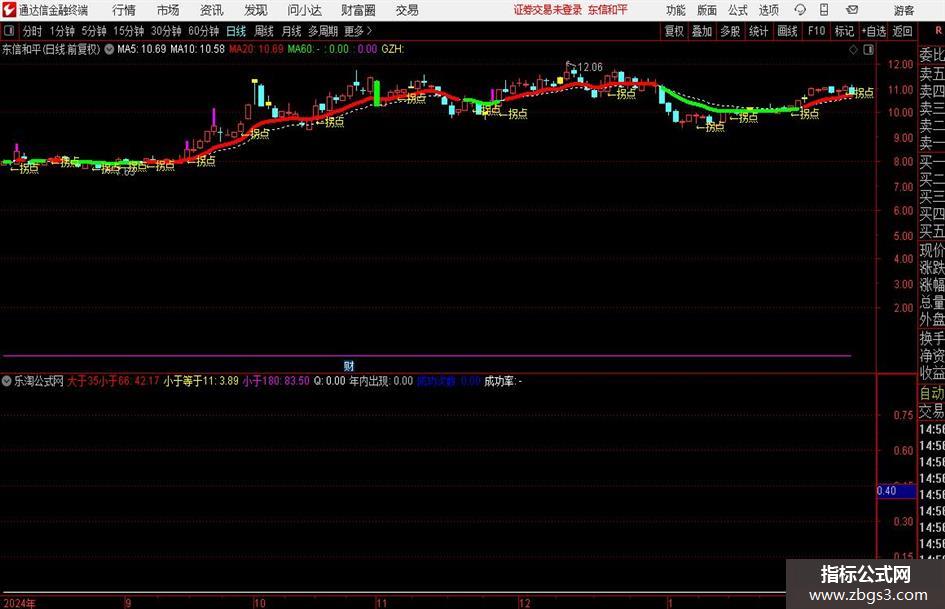Open the 资讯 menu
Viewport: 945px width, 609px height.
click(212, 10)
